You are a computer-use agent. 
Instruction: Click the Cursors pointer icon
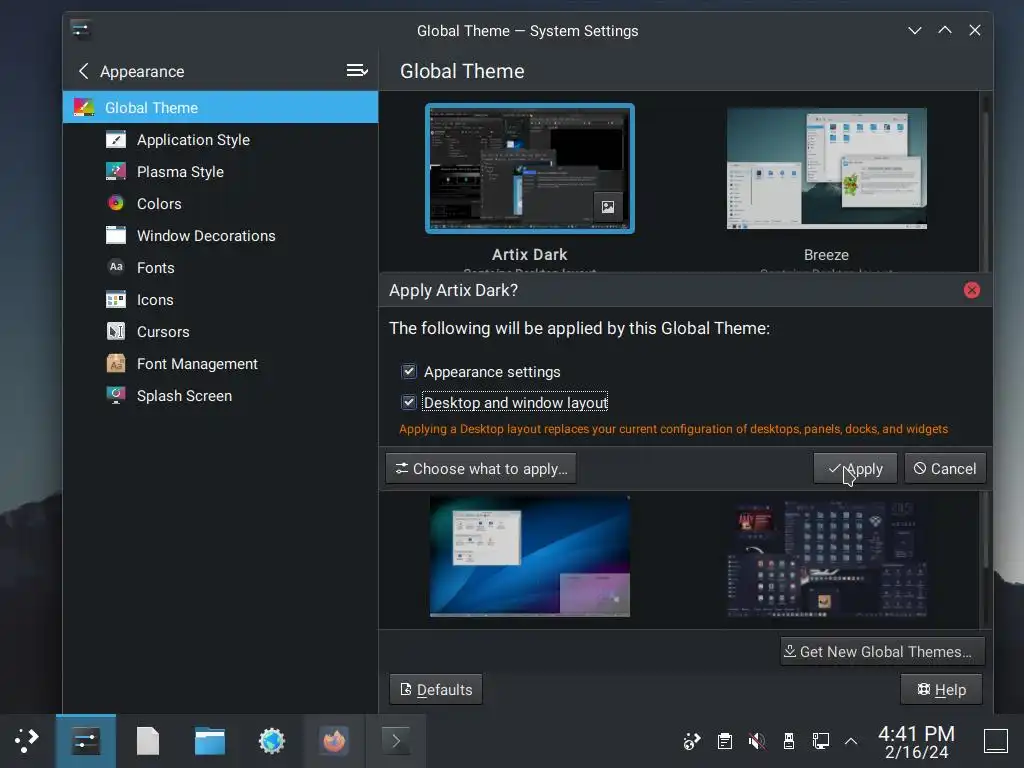pos(116,331)
